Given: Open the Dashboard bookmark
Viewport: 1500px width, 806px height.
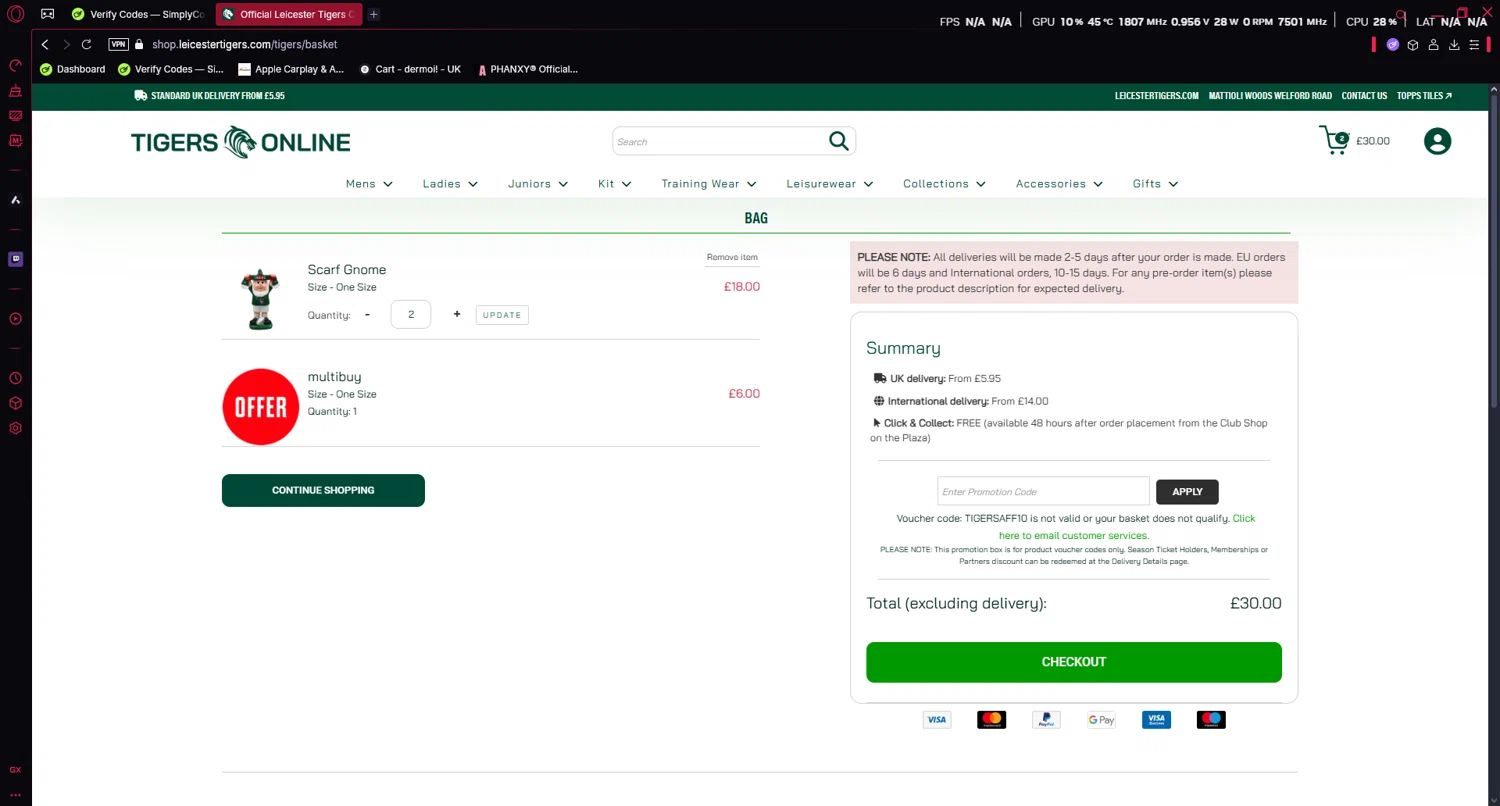Looking at the screenshot, I should click(72, 69).
